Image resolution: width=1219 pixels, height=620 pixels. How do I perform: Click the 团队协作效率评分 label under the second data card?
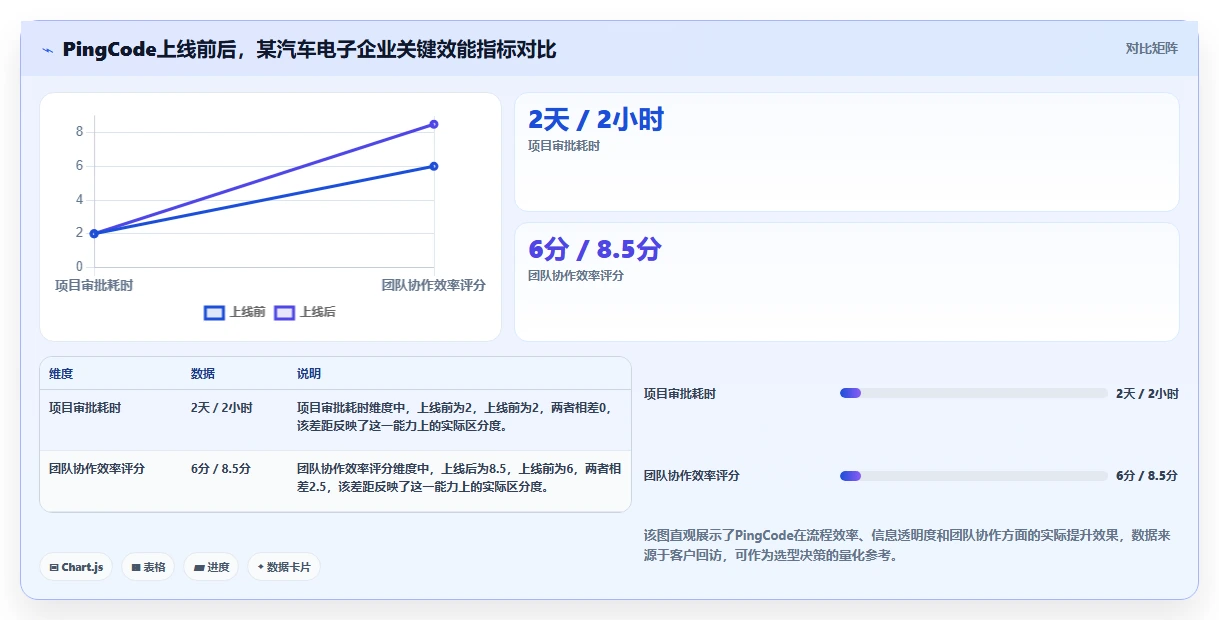(576, 275)
